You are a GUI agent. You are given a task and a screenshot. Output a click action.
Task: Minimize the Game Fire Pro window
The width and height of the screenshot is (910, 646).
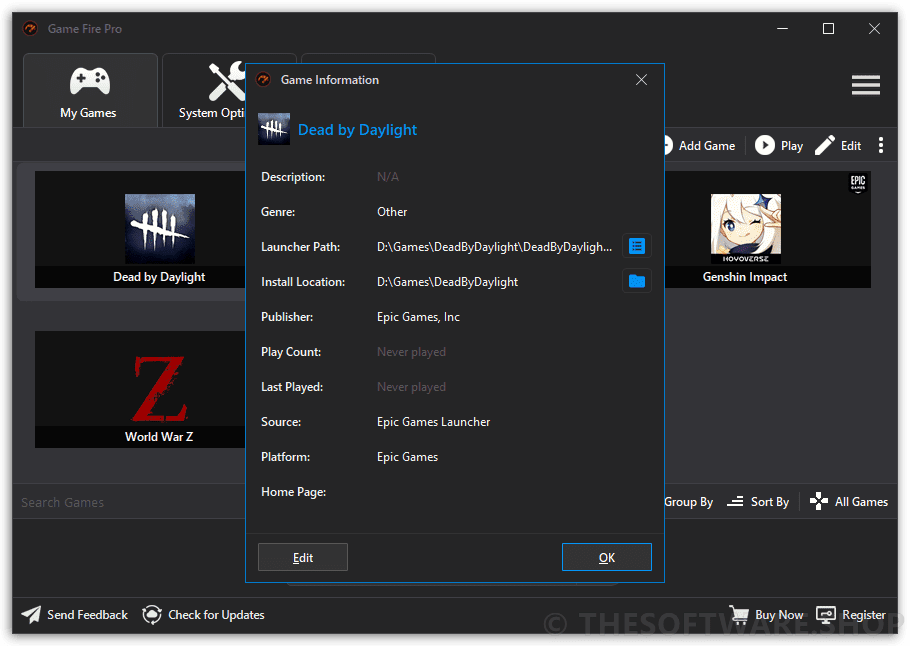[x=782, y=28]
